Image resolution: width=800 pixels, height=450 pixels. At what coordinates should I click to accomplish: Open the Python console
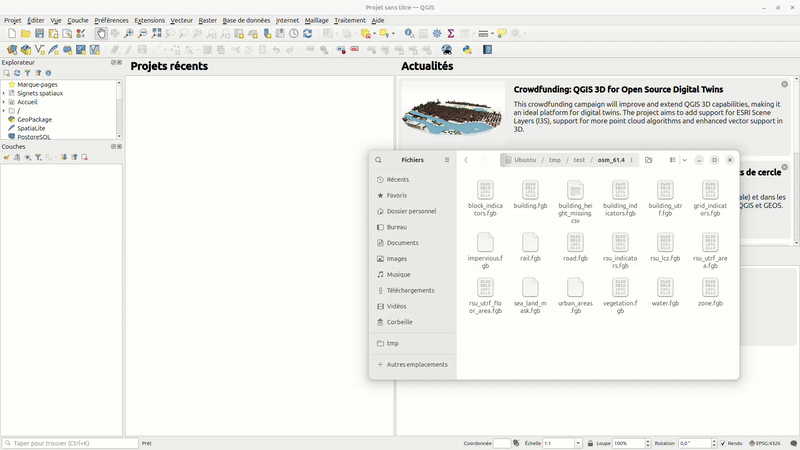coord(467,49)
